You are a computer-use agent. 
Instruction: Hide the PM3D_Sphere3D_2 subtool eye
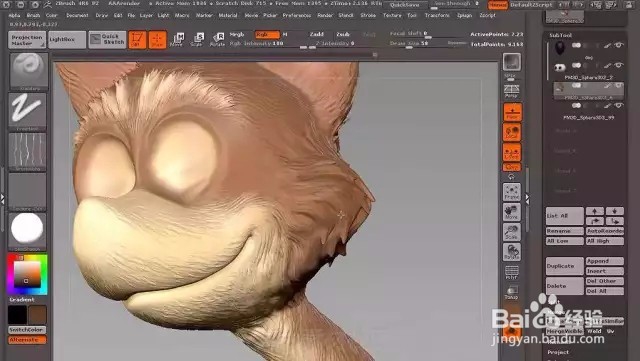pos(619,65)
